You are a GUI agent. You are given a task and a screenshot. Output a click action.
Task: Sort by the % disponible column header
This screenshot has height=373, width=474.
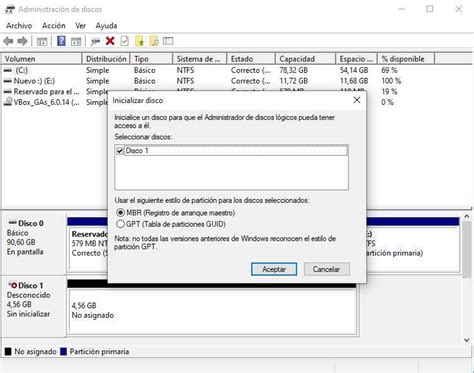406,59
